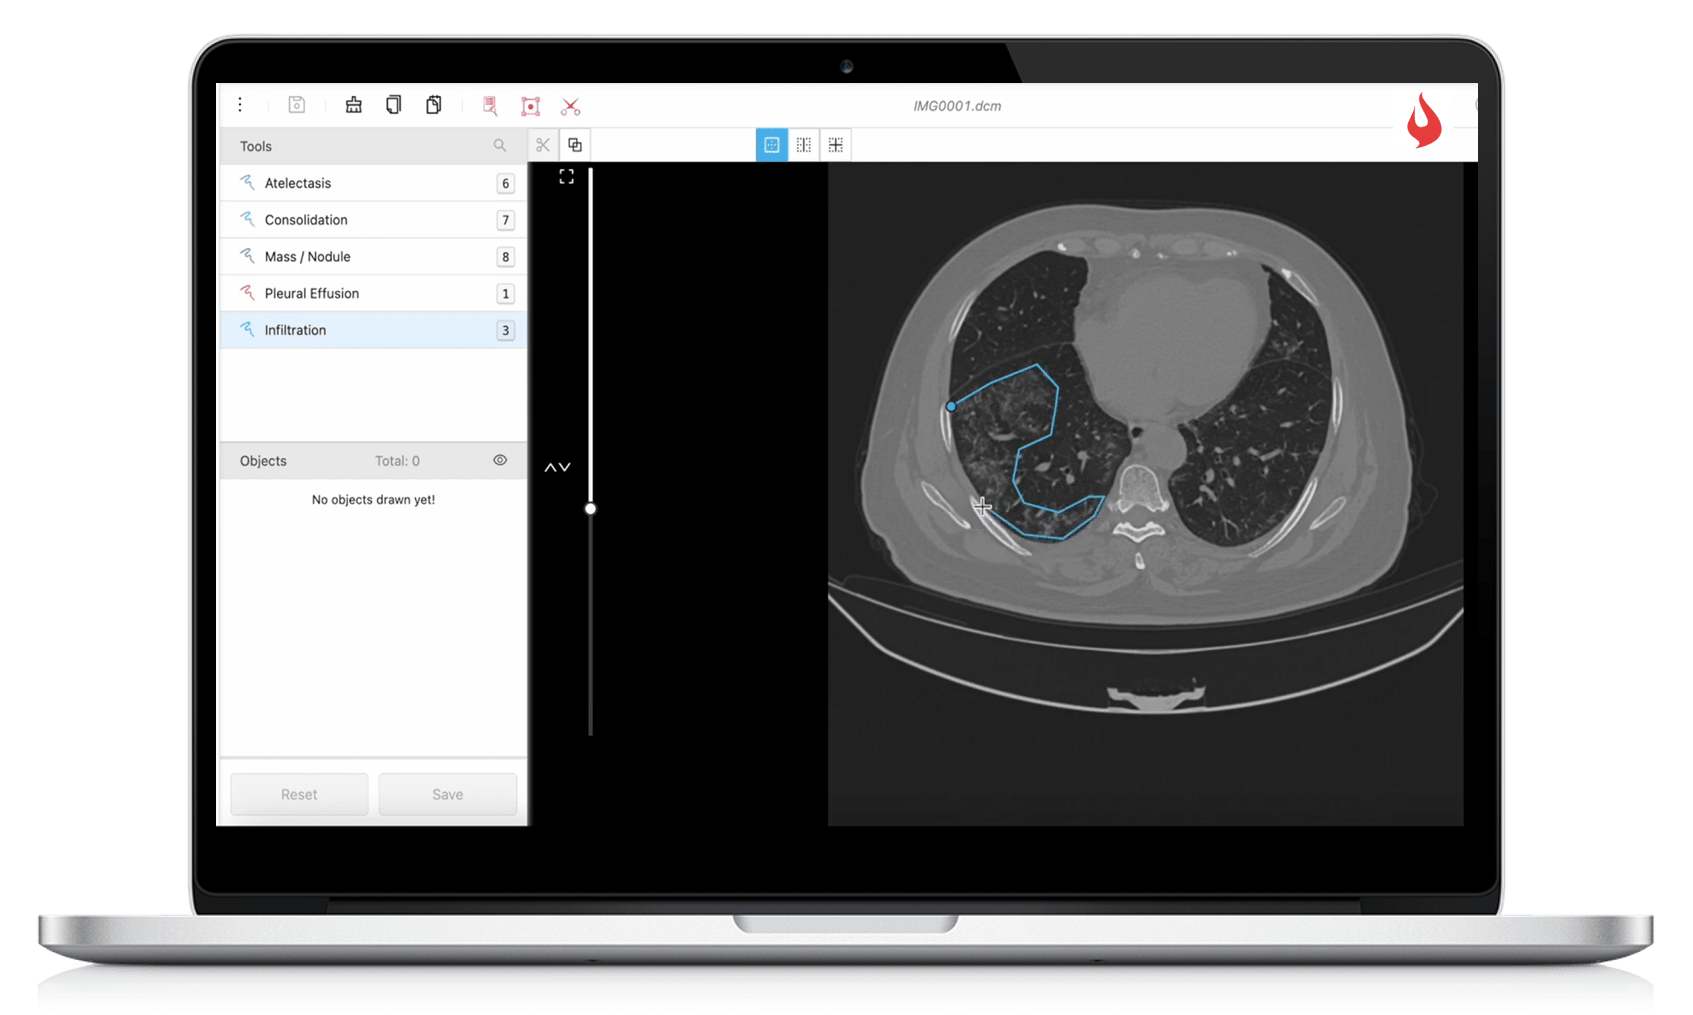The height and width of the screenshot is (1015, 1693).
Task: Click the up chevron to change slice
Action: (550, 466)
